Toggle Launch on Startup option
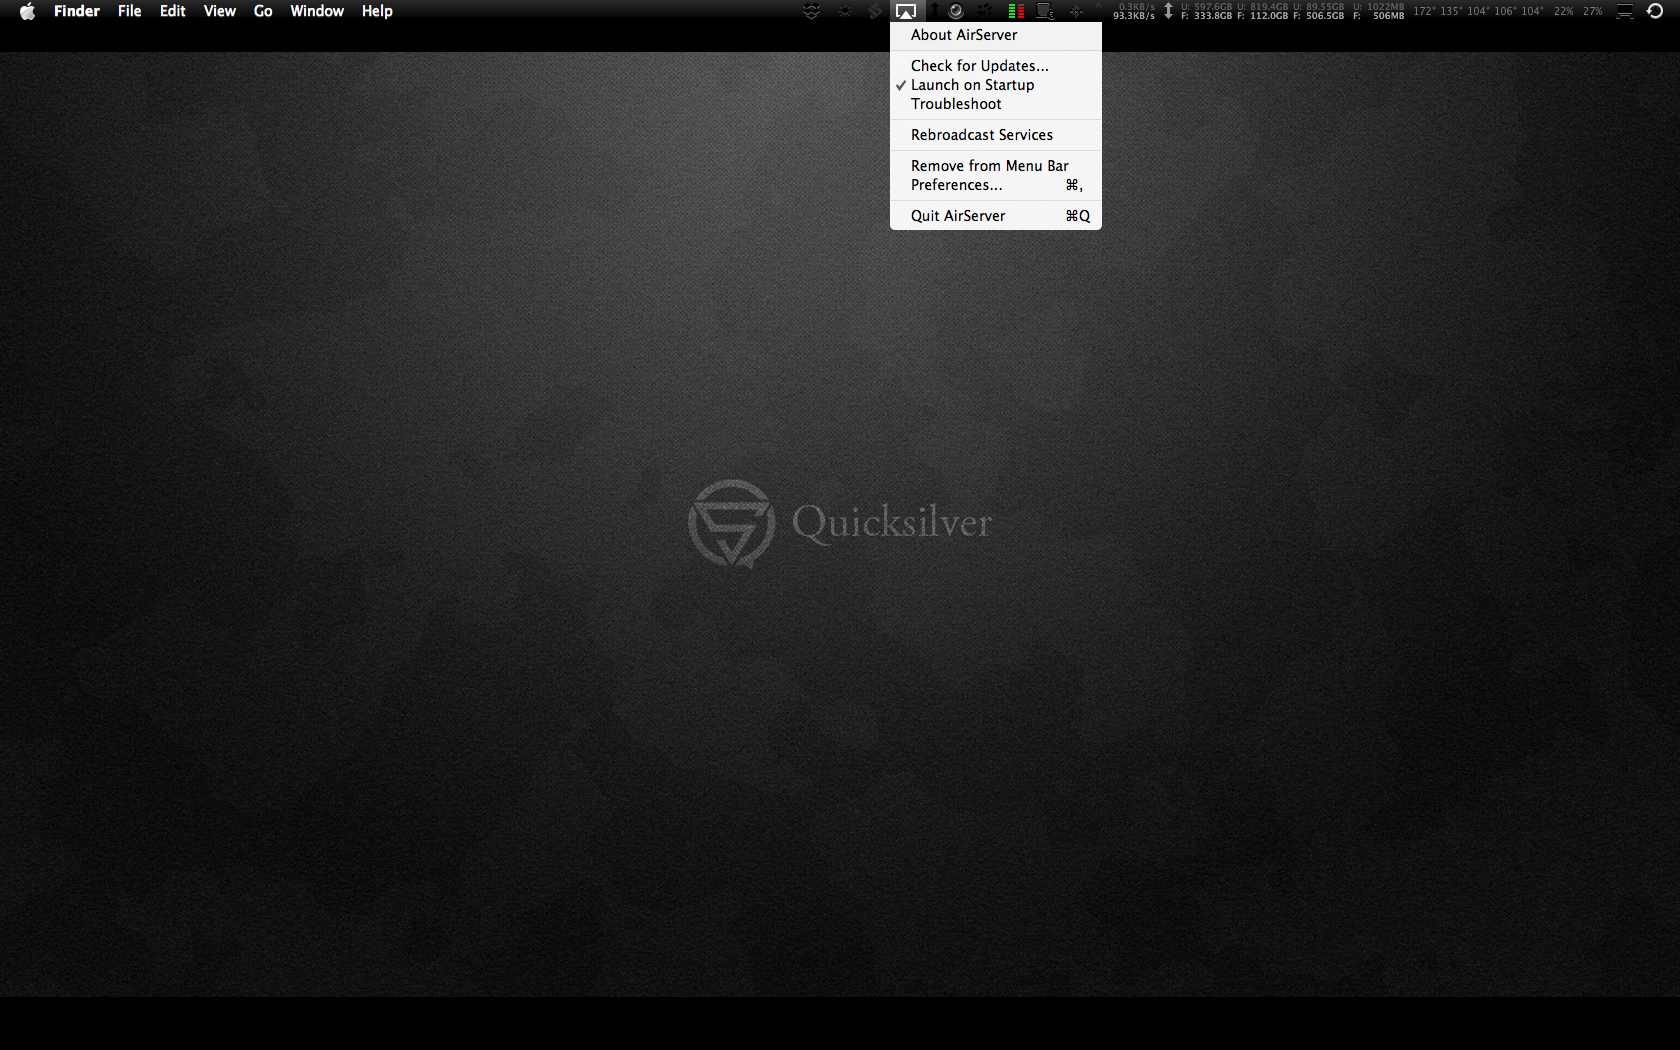 [x=996, y=85]
